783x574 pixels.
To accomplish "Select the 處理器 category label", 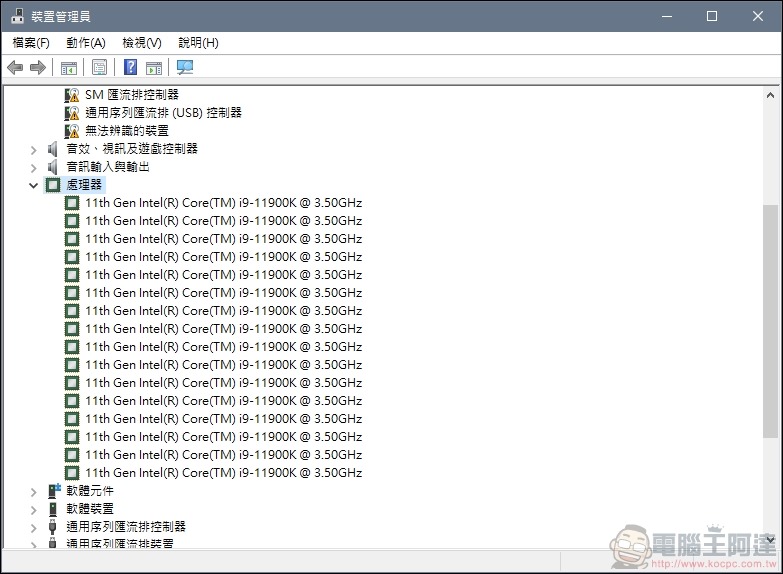I will (84, 185).
